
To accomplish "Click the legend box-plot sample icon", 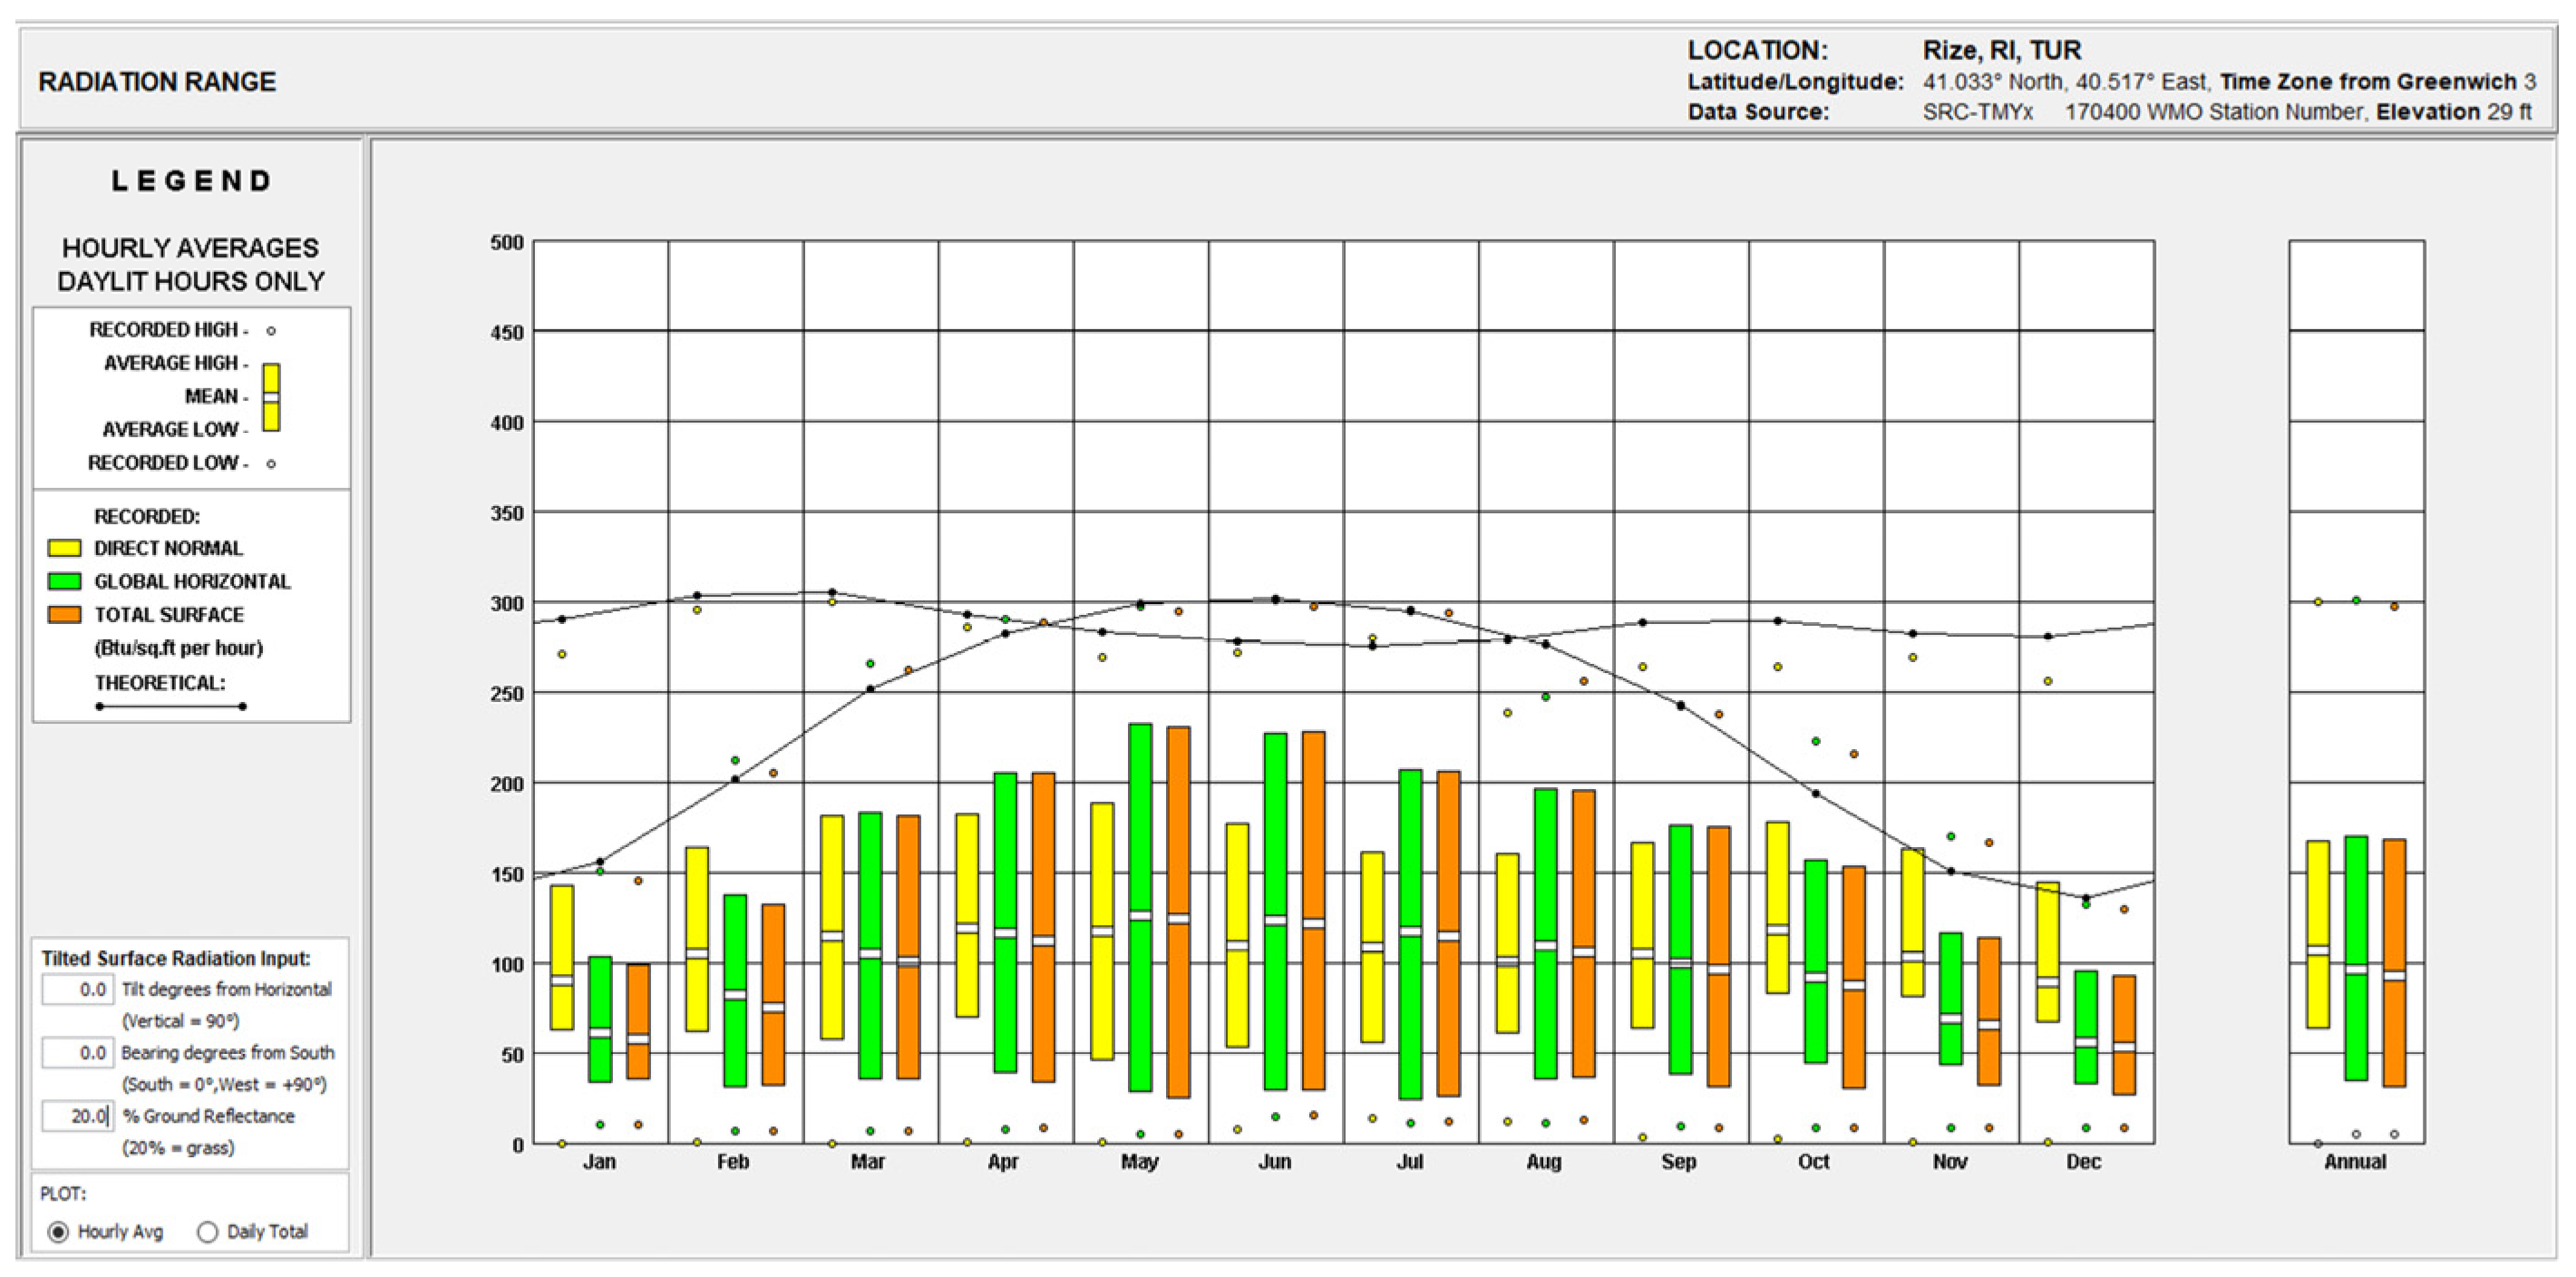I will pos(271,397).
